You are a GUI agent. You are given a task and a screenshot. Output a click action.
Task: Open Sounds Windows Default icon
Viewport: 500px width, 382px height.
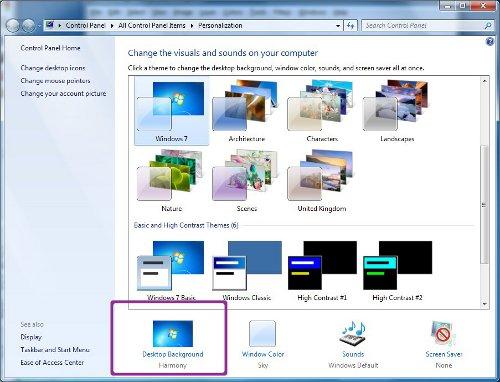[x=353, y=334]
